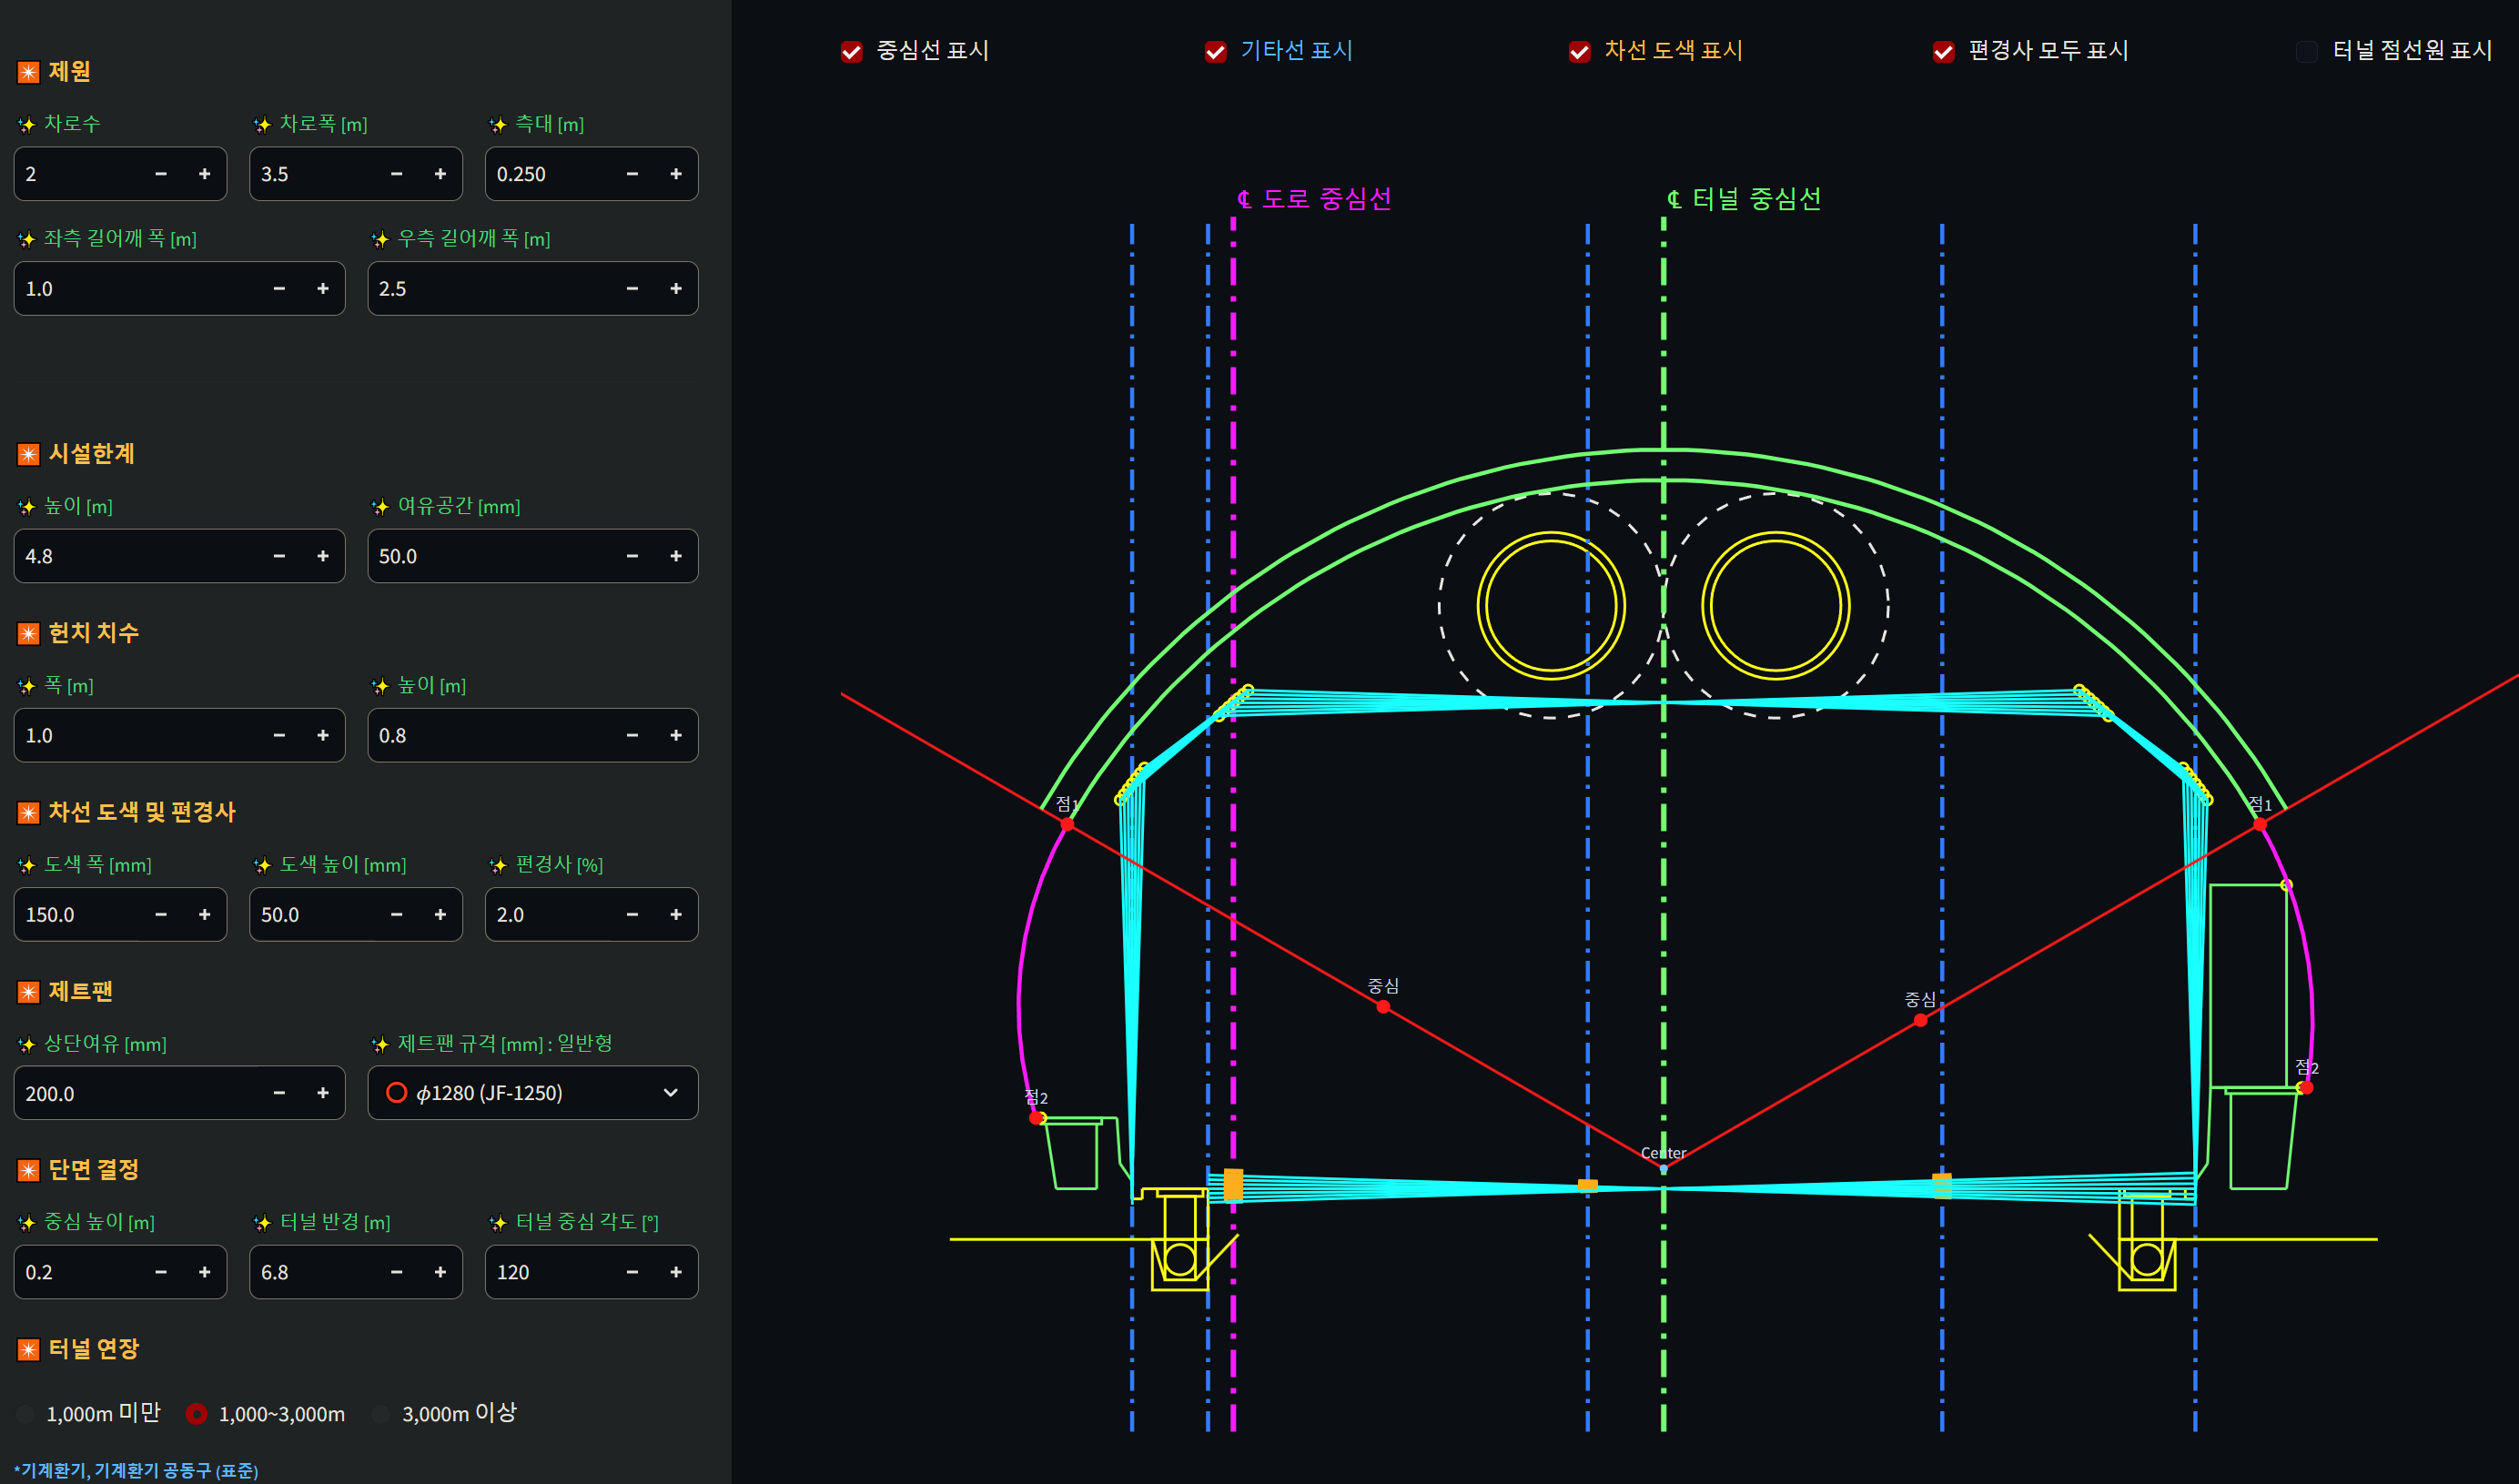Toggle 기타선 표시 checkbox

[x=1215, y=52]
